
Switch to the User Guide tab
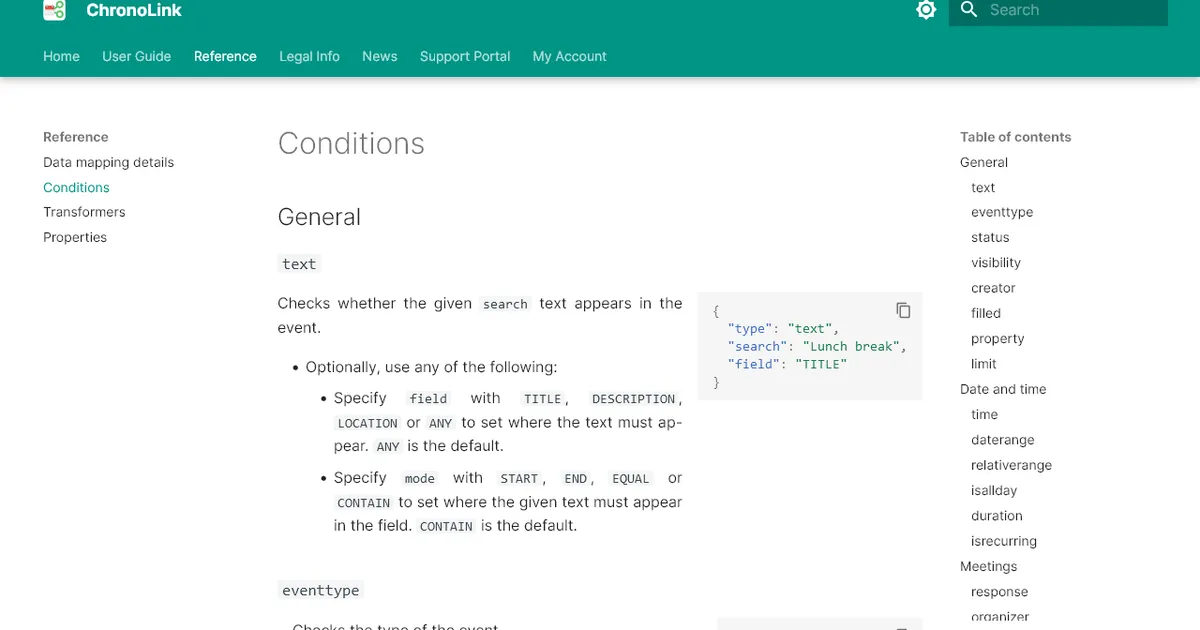136,56
